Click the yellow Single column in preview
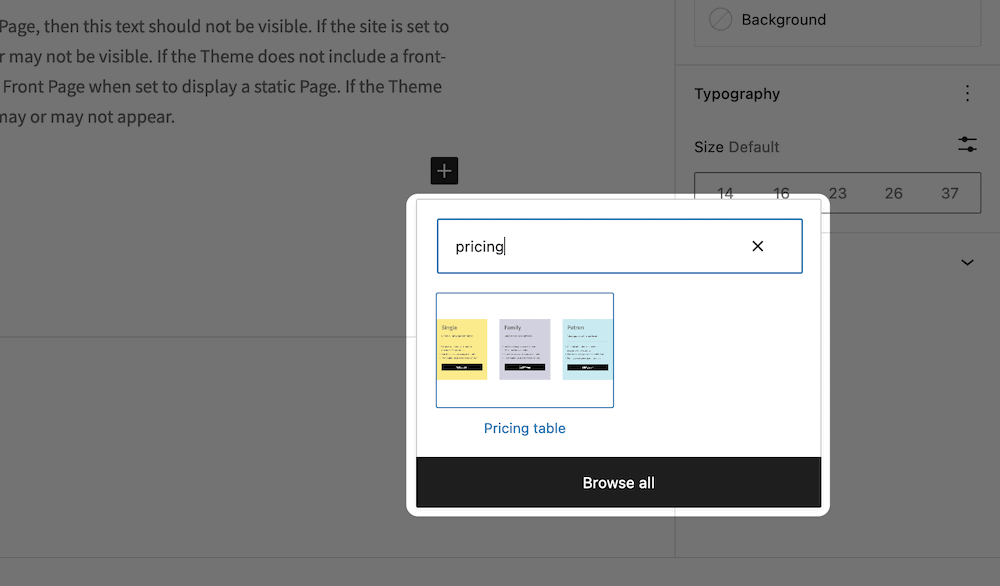1000x586 pixels. (462, 349)
